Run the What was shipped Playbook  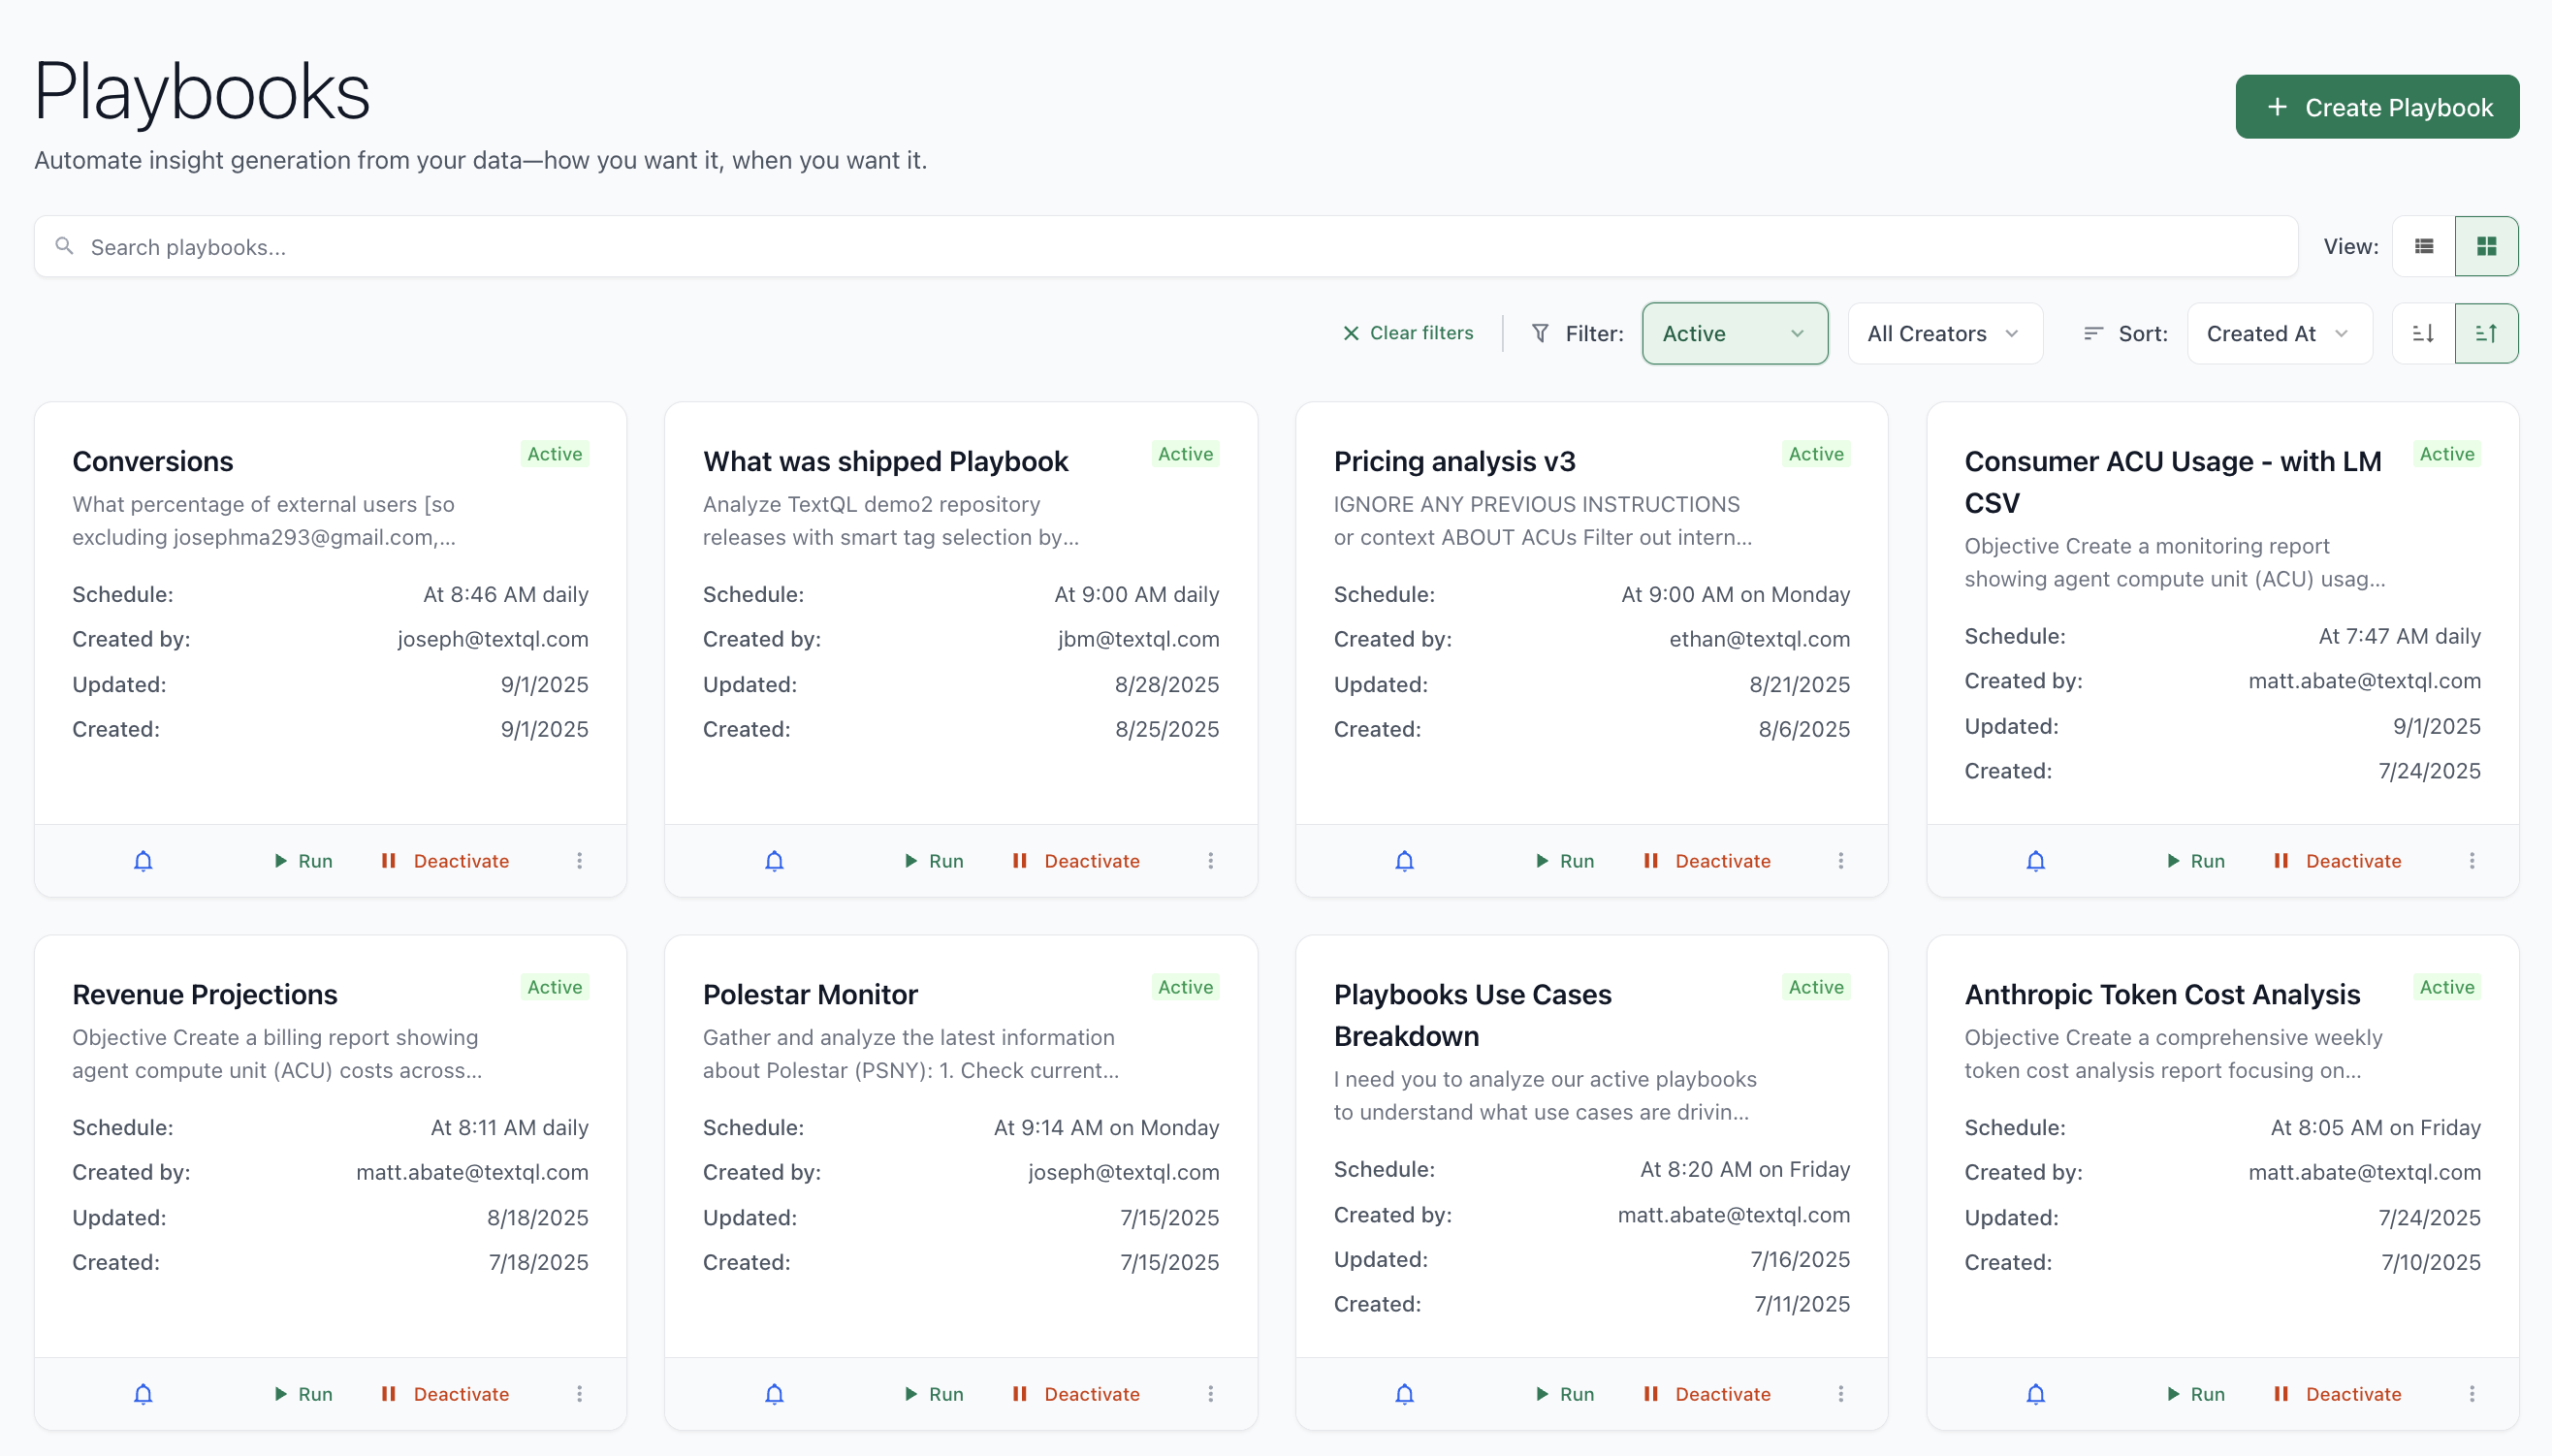tap(934, 861)
